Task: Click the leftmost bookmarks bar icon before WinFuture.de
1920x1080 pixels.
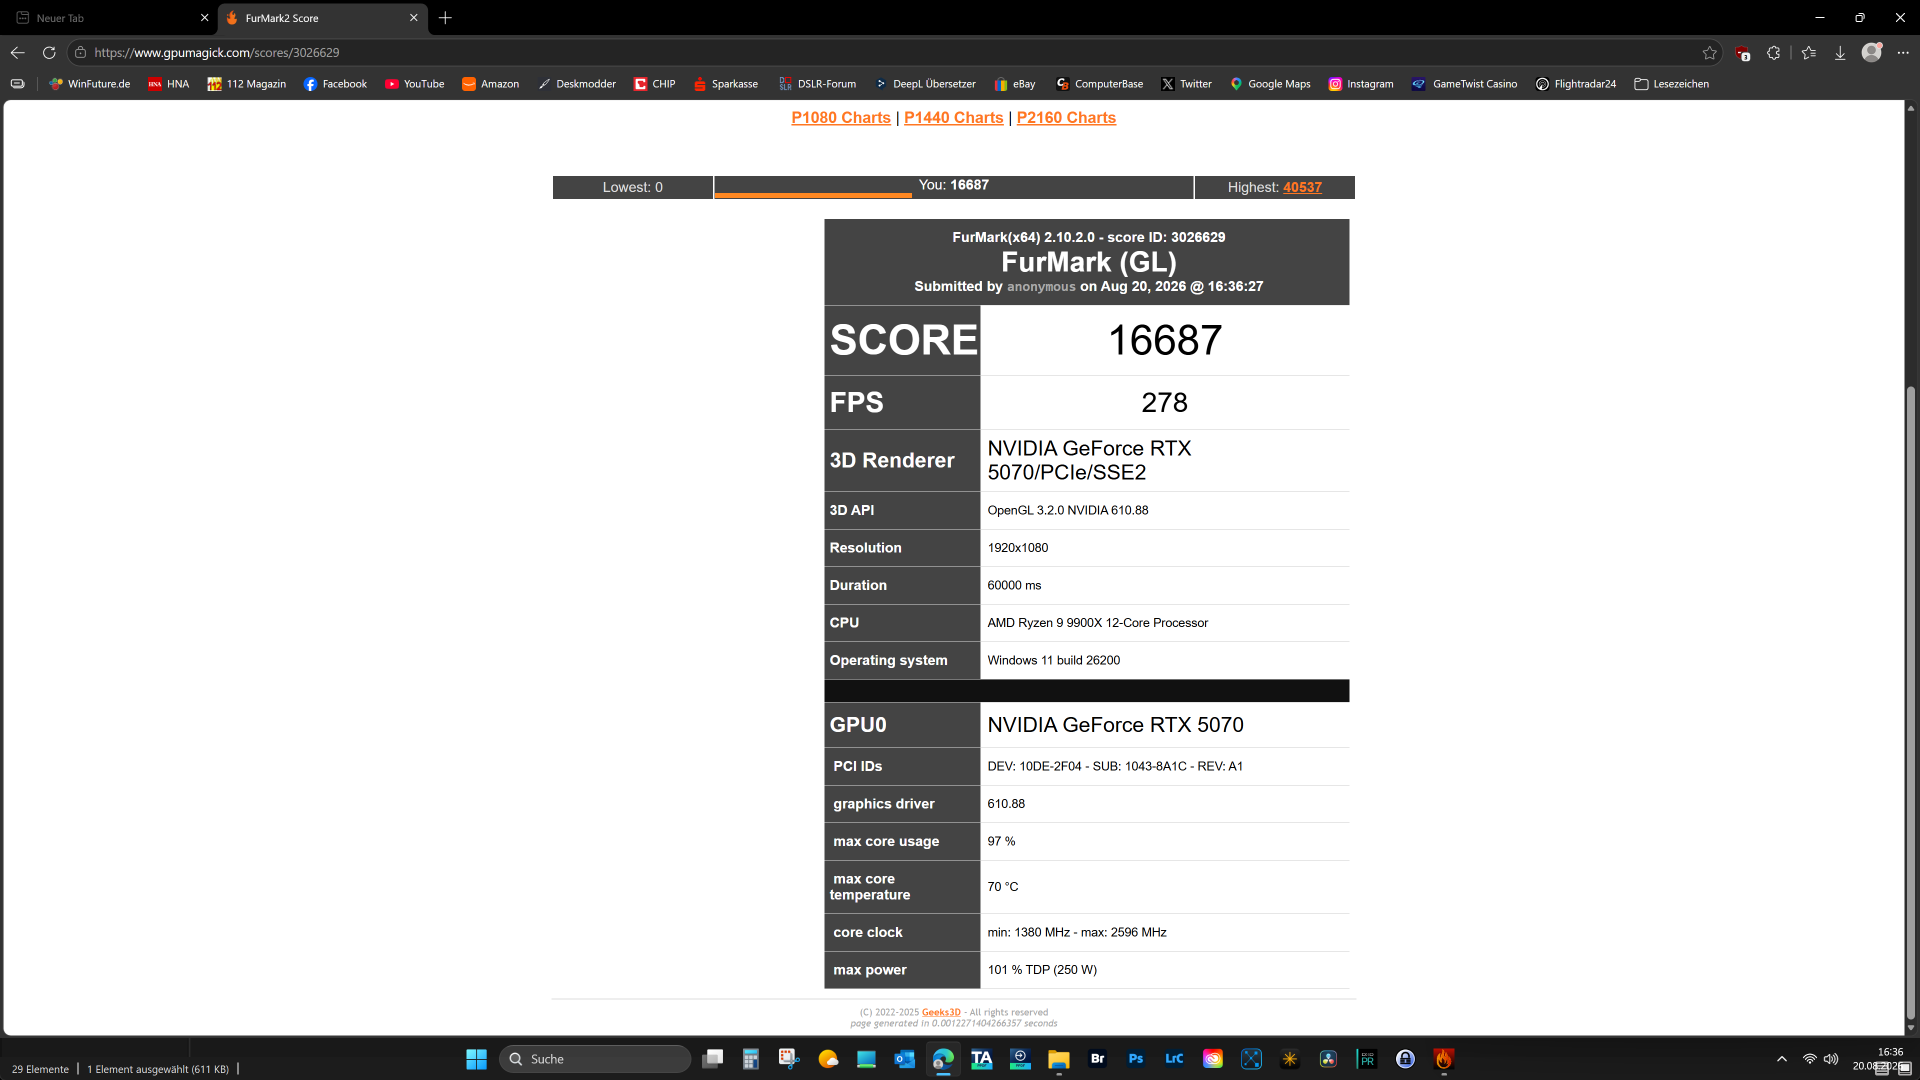Action: (18, 84)
